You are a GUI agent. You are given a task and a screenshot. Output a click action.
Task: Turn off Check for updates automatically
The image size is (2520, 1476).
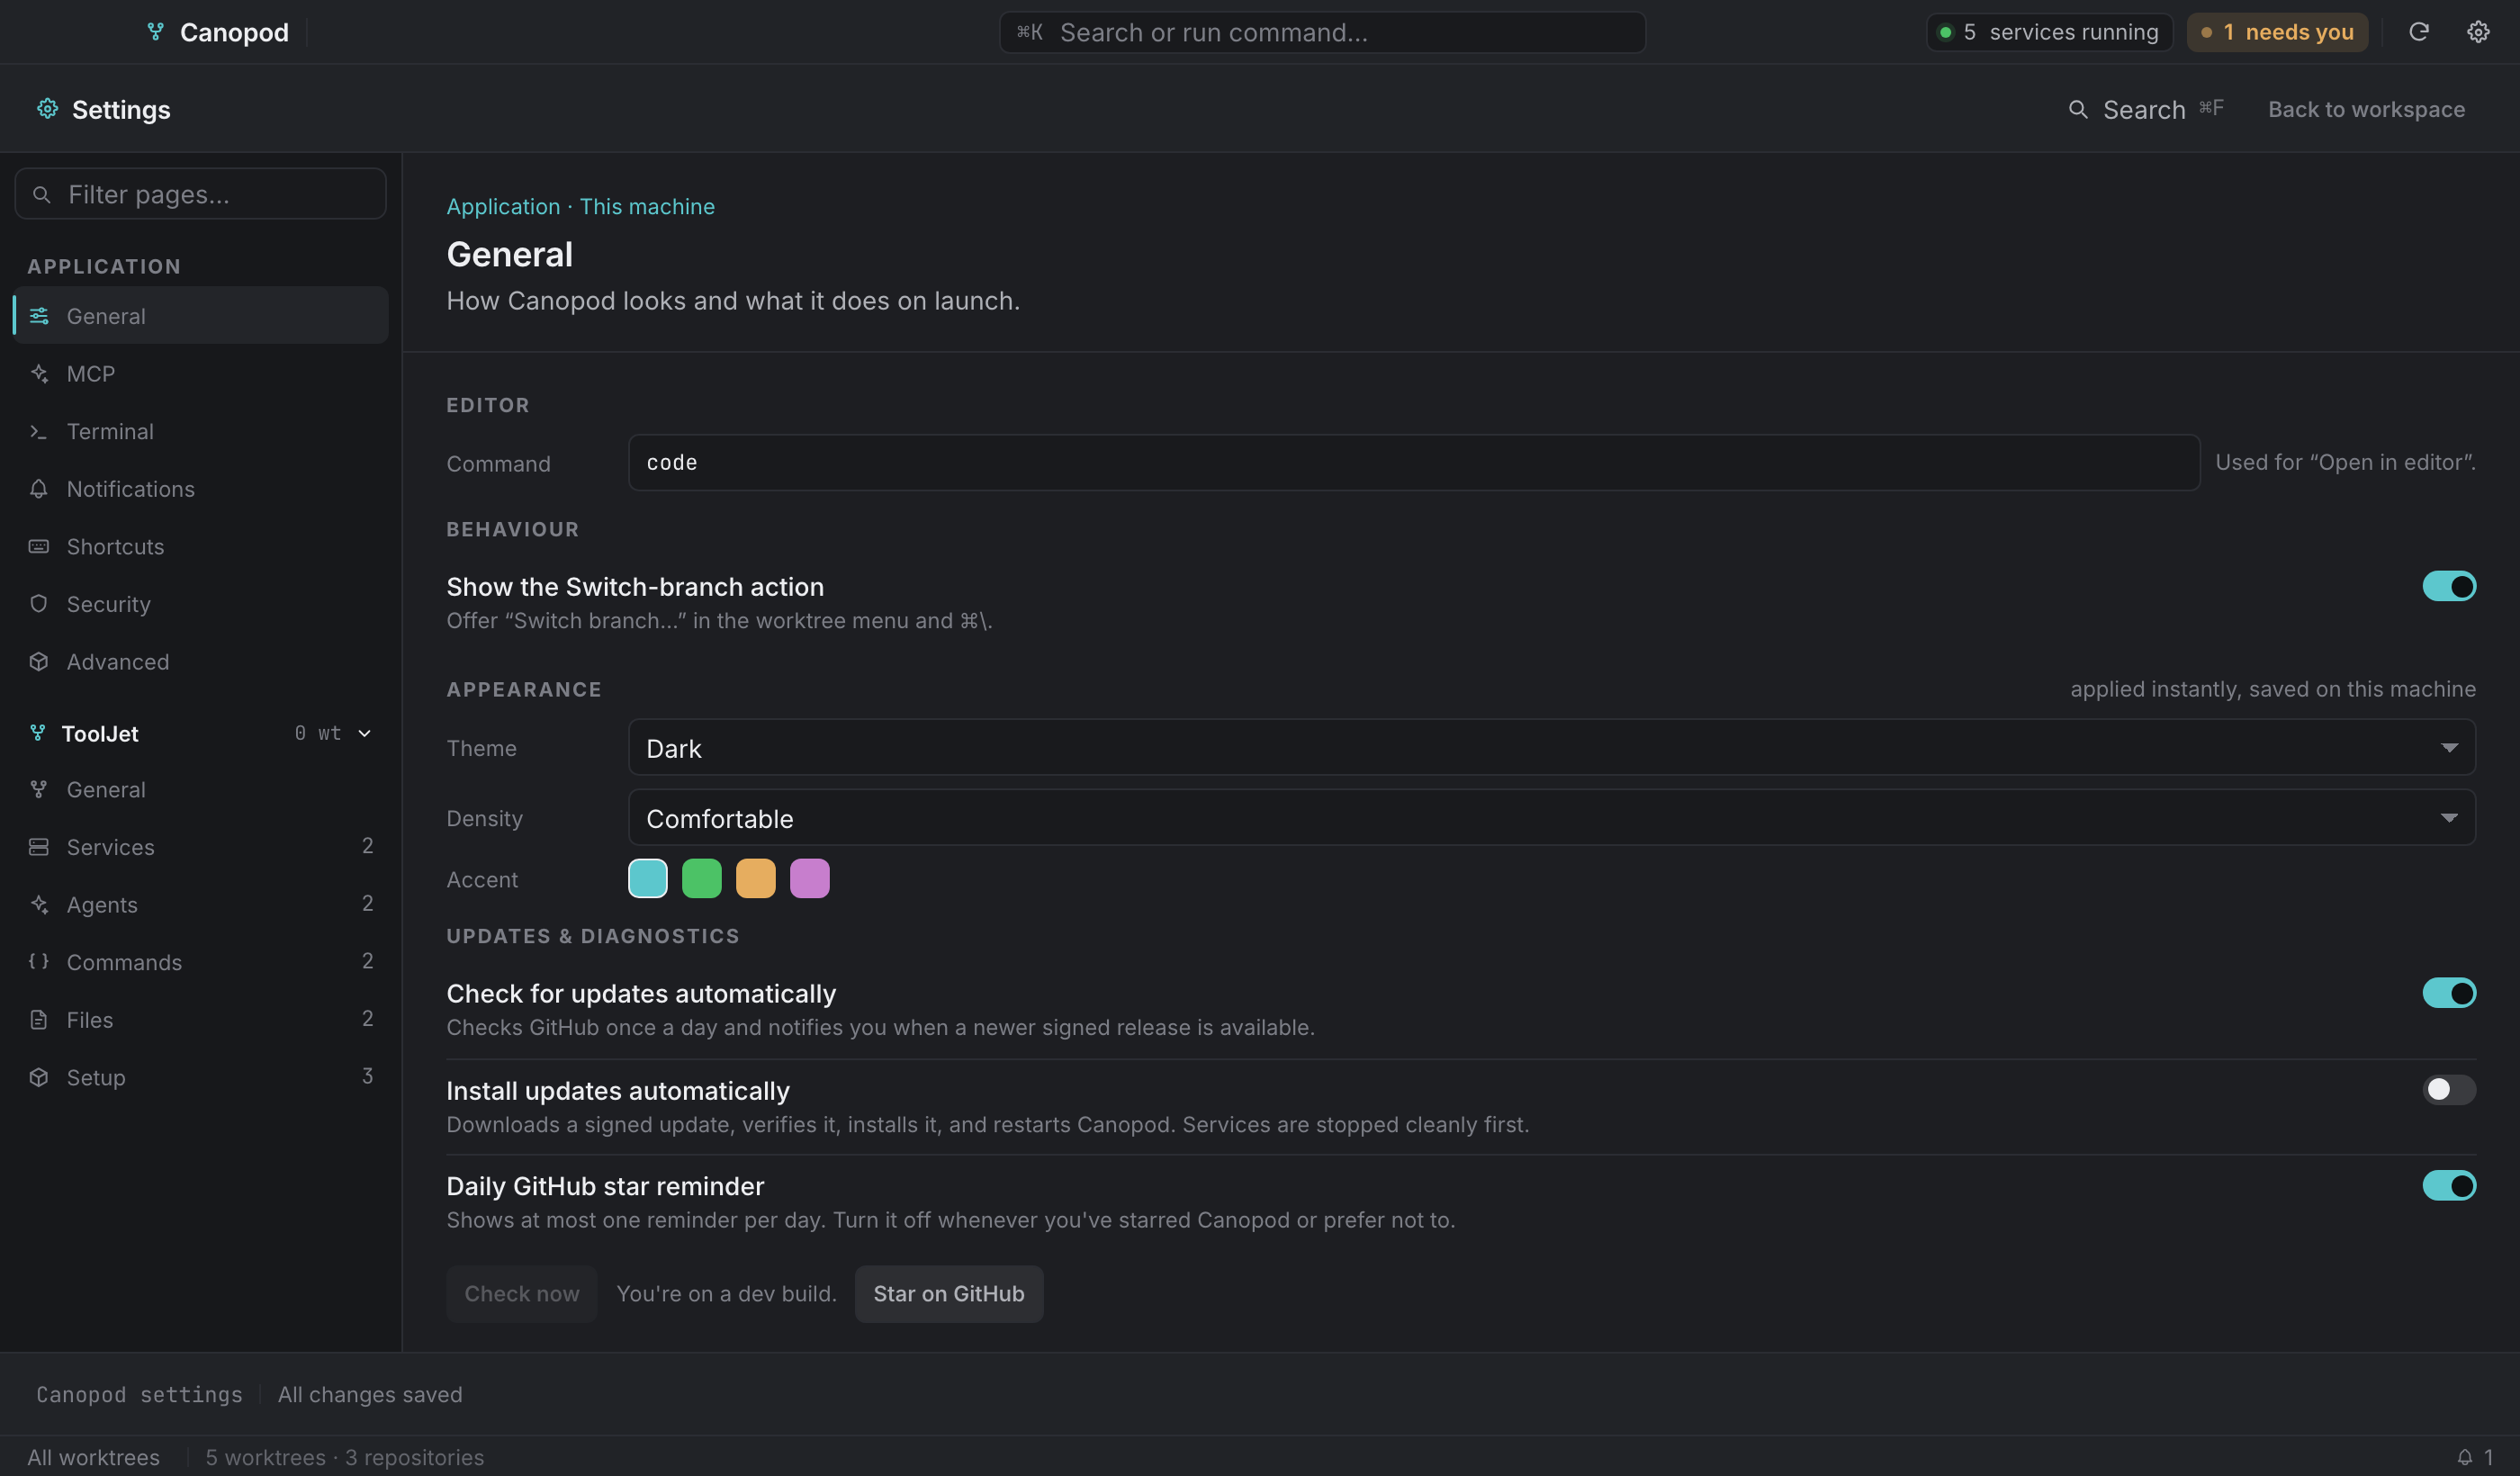point(2448,993)
